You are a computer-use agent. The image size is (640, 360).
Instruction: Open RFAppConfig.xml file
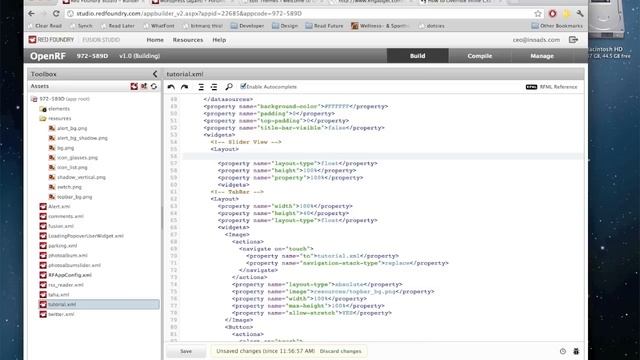coord(66,275)
